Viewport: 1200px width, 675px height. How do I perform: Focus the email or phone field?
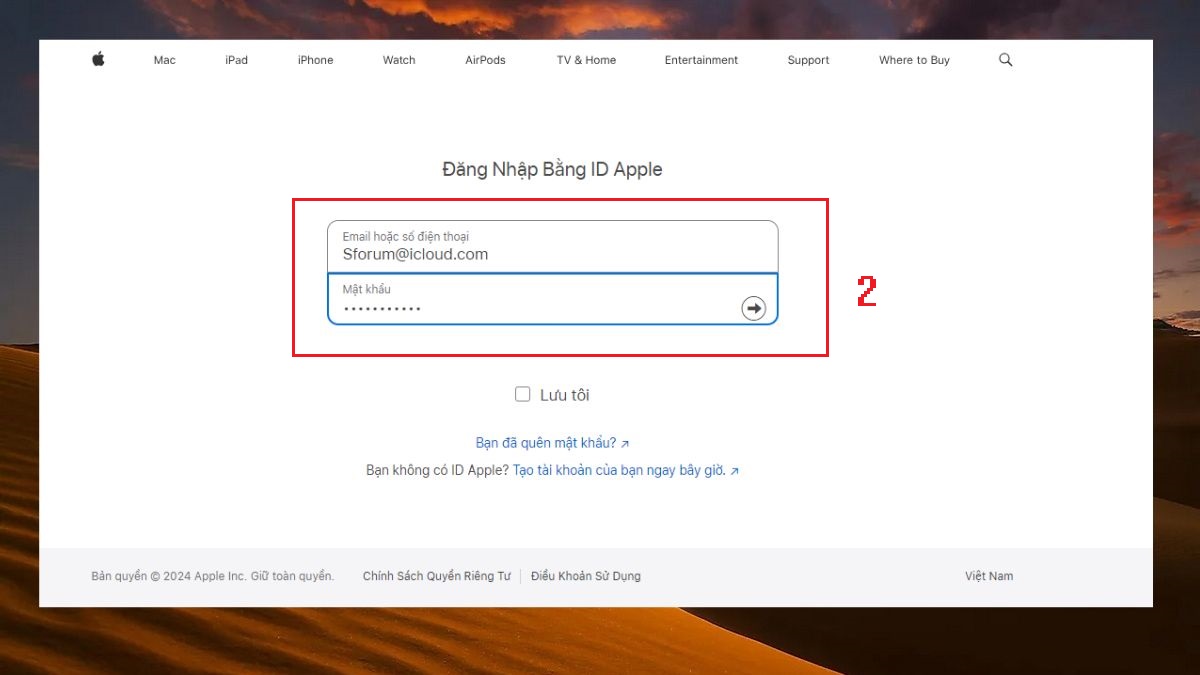552,247
